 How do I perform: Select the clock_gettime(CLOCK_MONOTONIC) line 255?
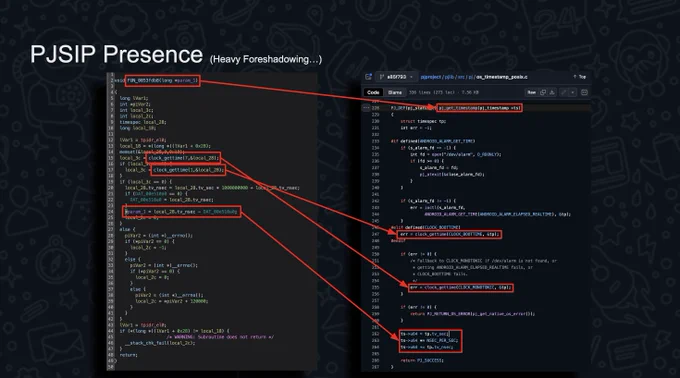461,287
